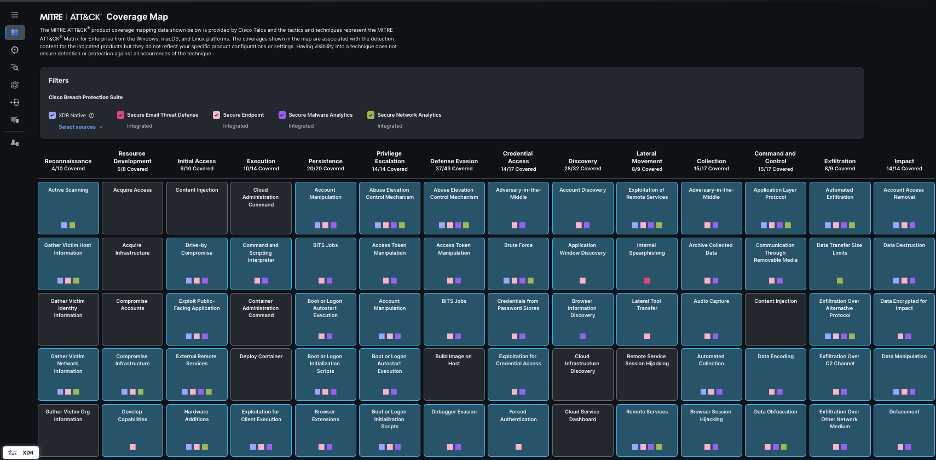936x460 pixels.
Task: Open the investigate search icon in sidebar
Action: (x=14, y=66)
